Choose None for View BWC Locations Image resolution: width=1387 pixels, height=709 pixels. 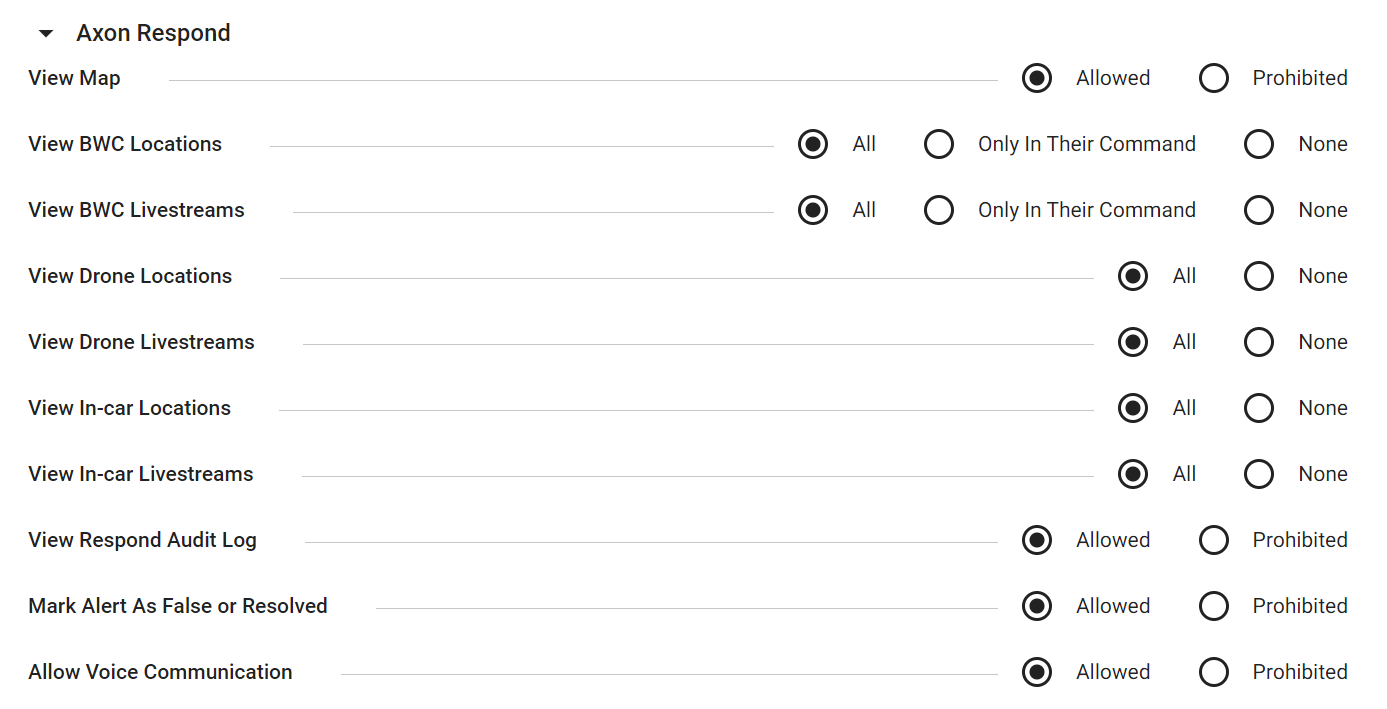(x=1259, y=144)
